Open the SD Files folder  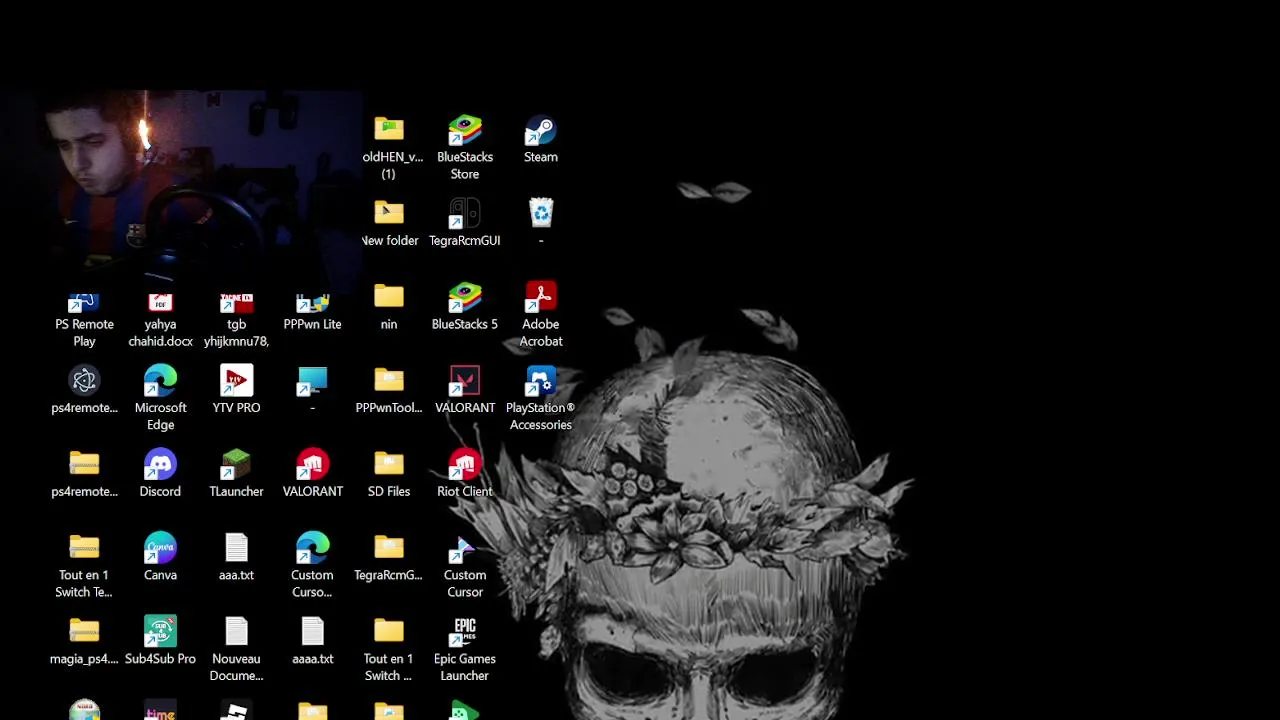389,474
